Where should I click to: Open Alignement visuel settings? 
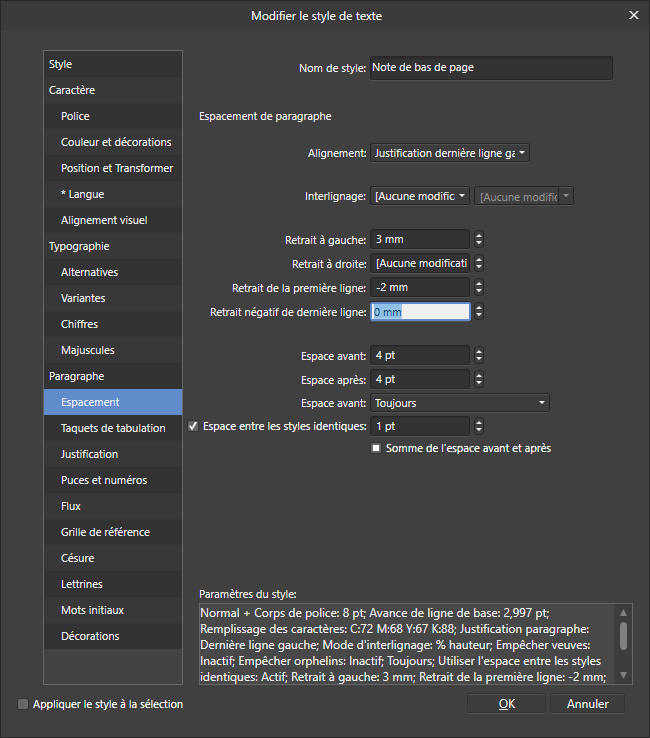pyautogui.click(x=113, y=220)
